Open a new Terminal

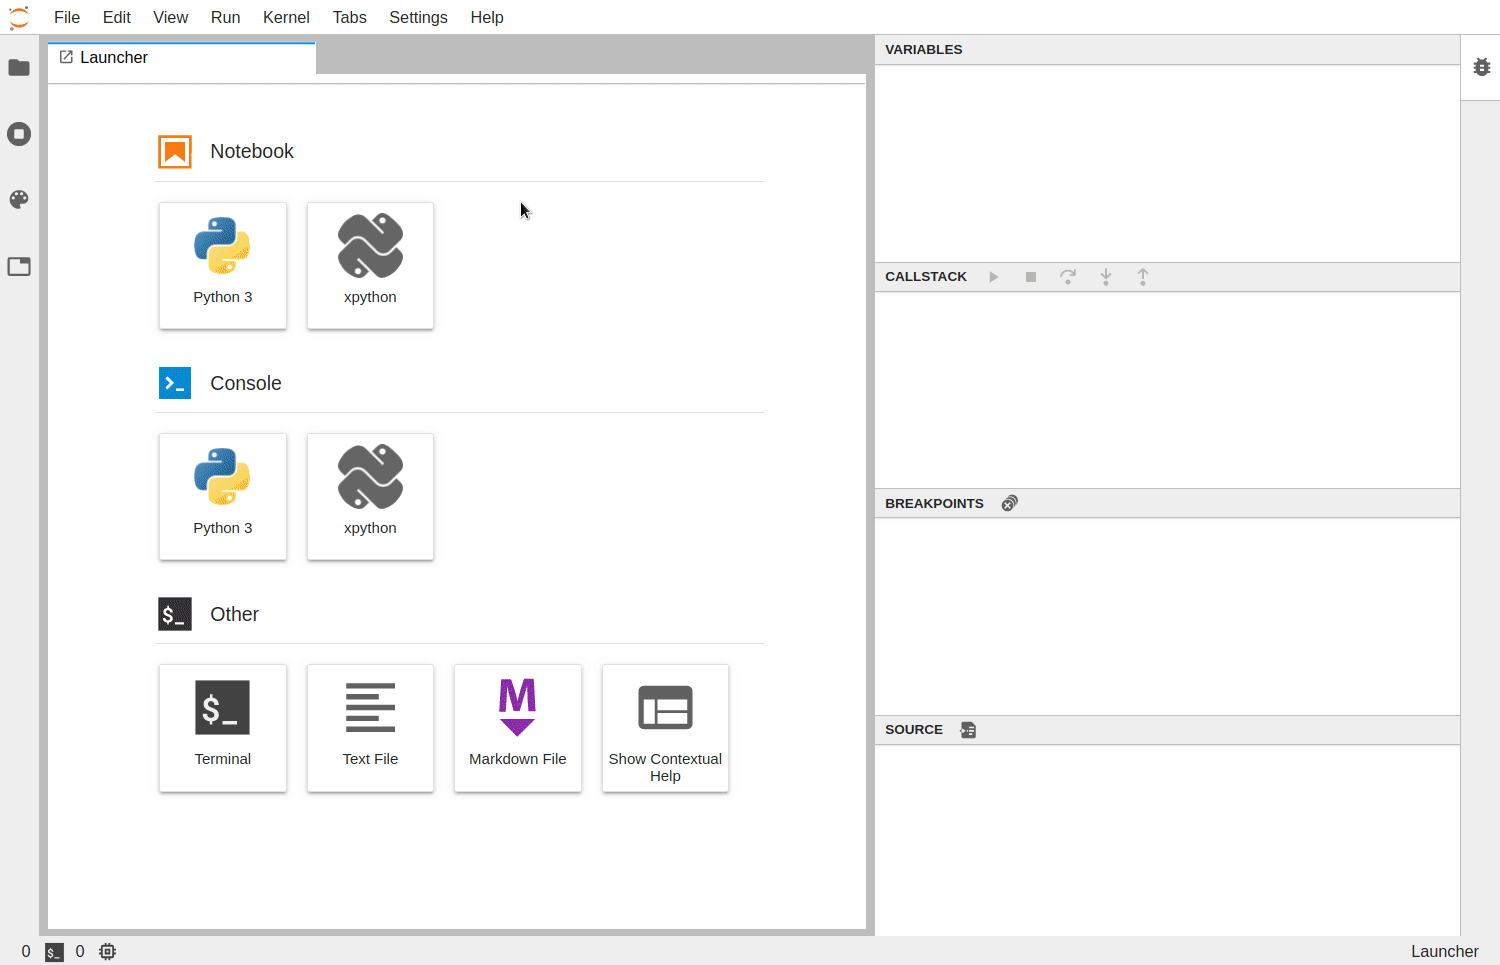(222, 728)
